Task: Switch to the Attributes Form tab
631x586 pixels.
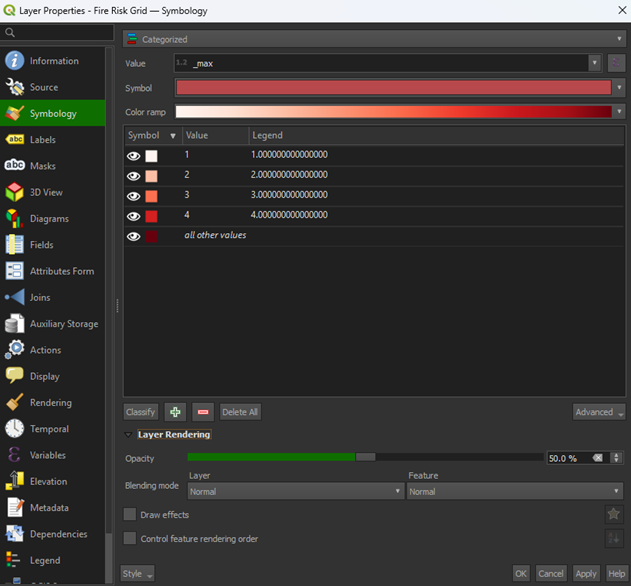Action: (61, 271)
